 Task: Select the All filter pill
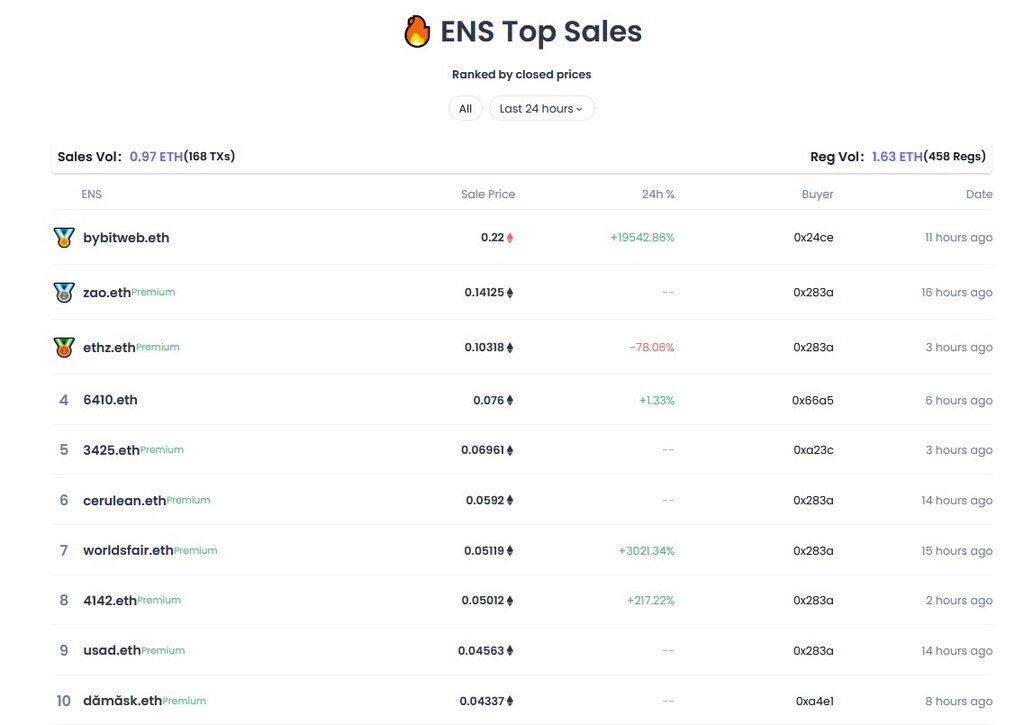coord(465,109)
